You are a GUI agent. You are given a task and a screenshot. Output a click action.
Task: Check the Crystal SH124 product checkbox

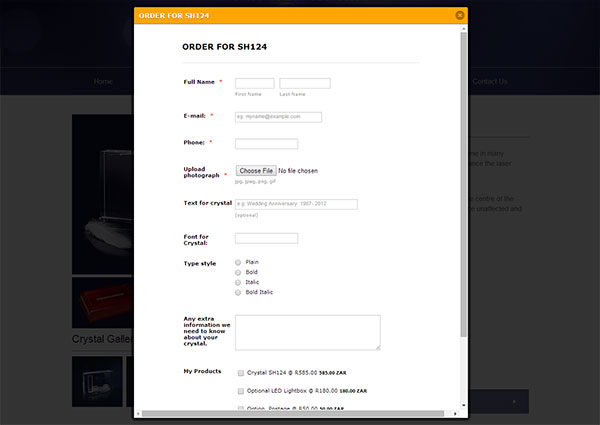(240, 372)
